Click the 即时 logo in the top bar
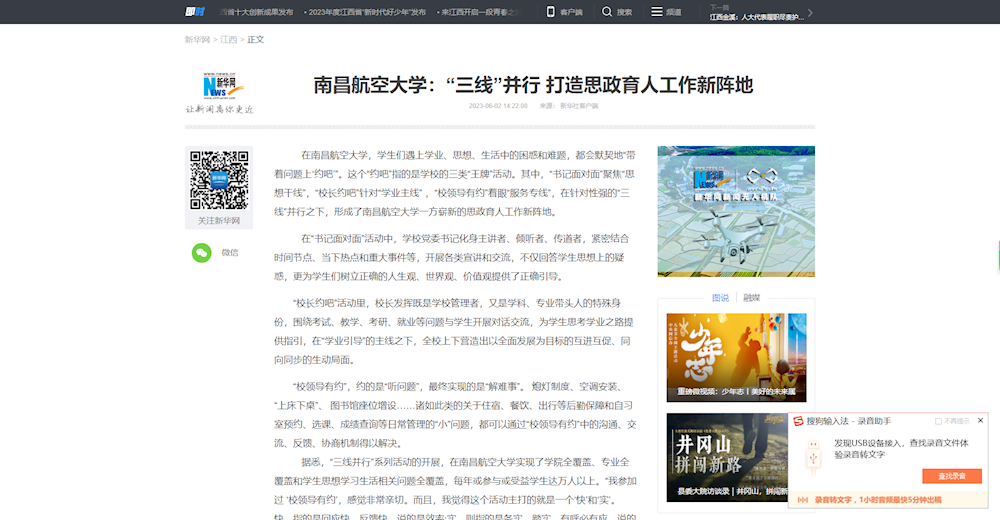This screenshot has height=520, width=1000. point(194,12)
